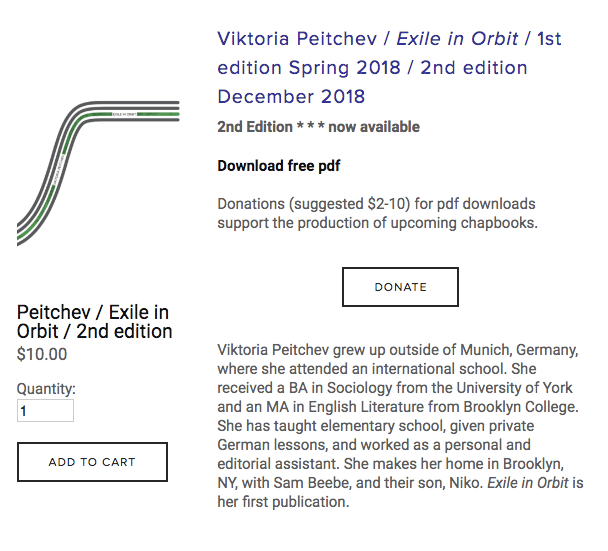Image resolution: width=608 pixels, height=551 pixels.
Task: Focus the Quantity input field
Action: pyautogui.click(x=45, y=411)
